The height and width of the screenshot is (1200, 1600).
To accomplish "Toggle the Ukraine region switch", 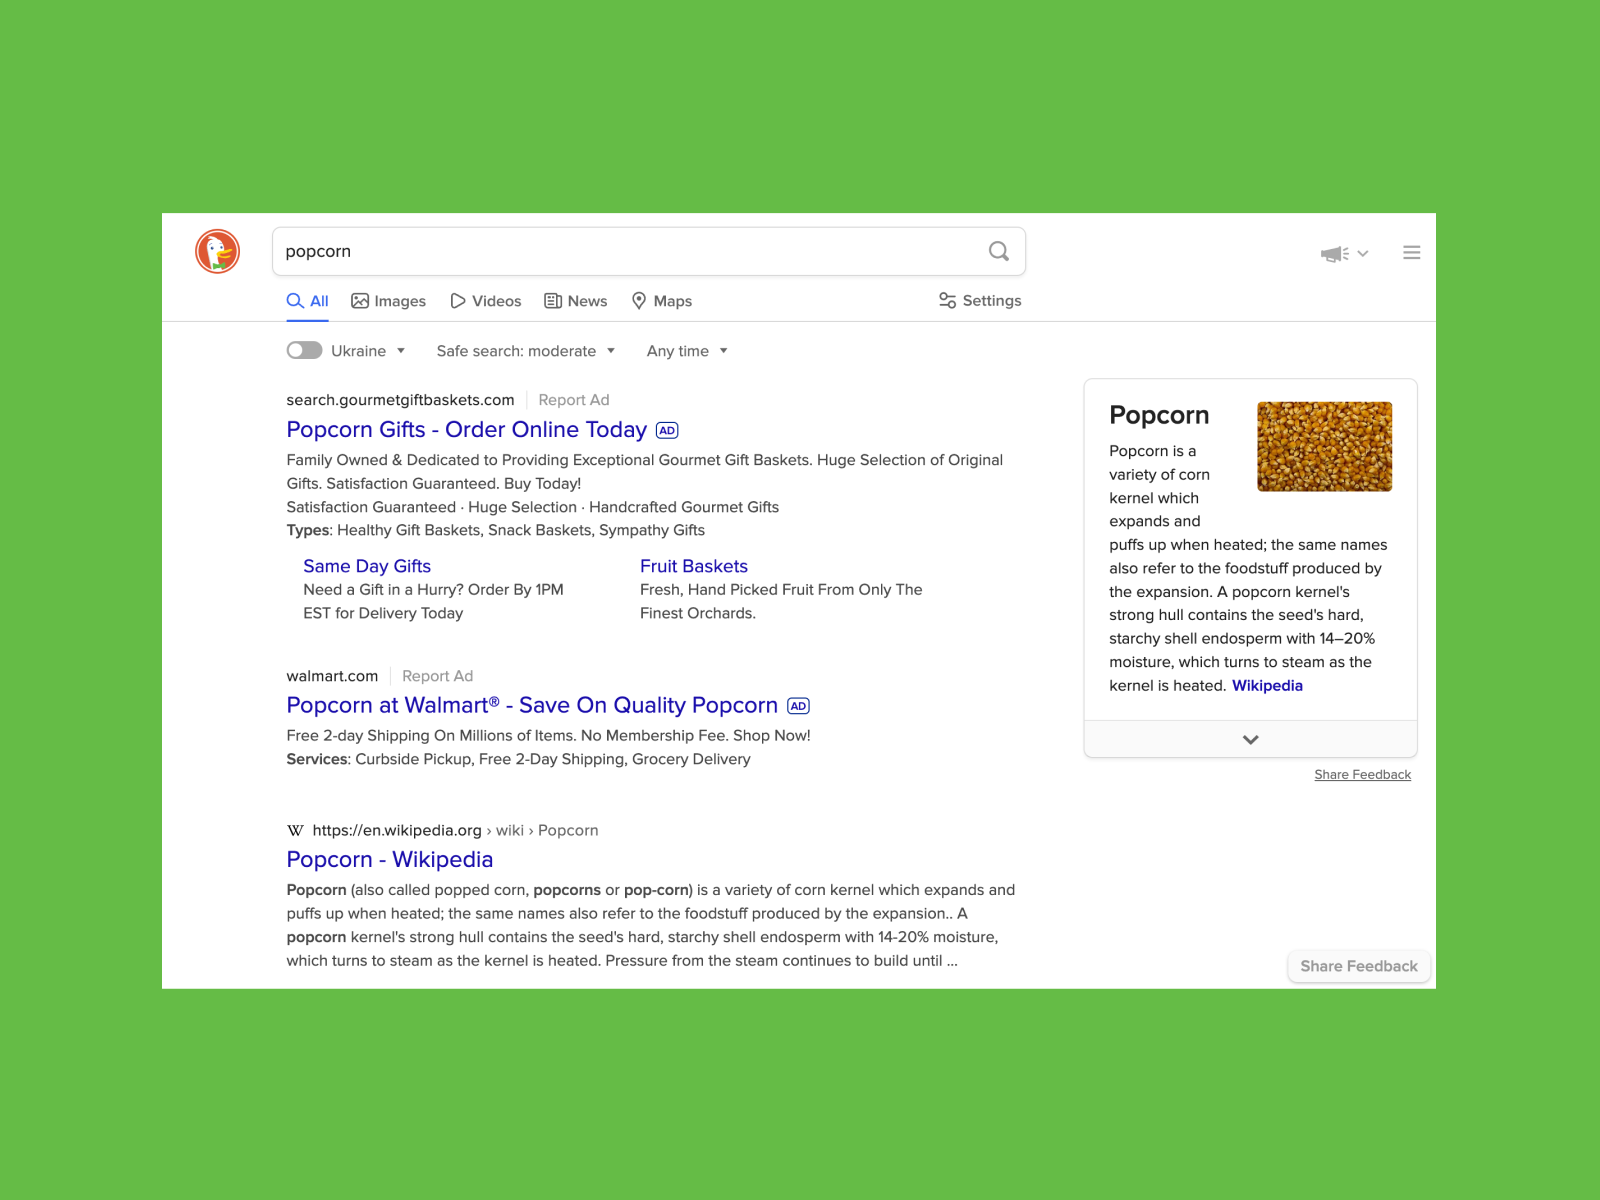I will coord(304,350).
